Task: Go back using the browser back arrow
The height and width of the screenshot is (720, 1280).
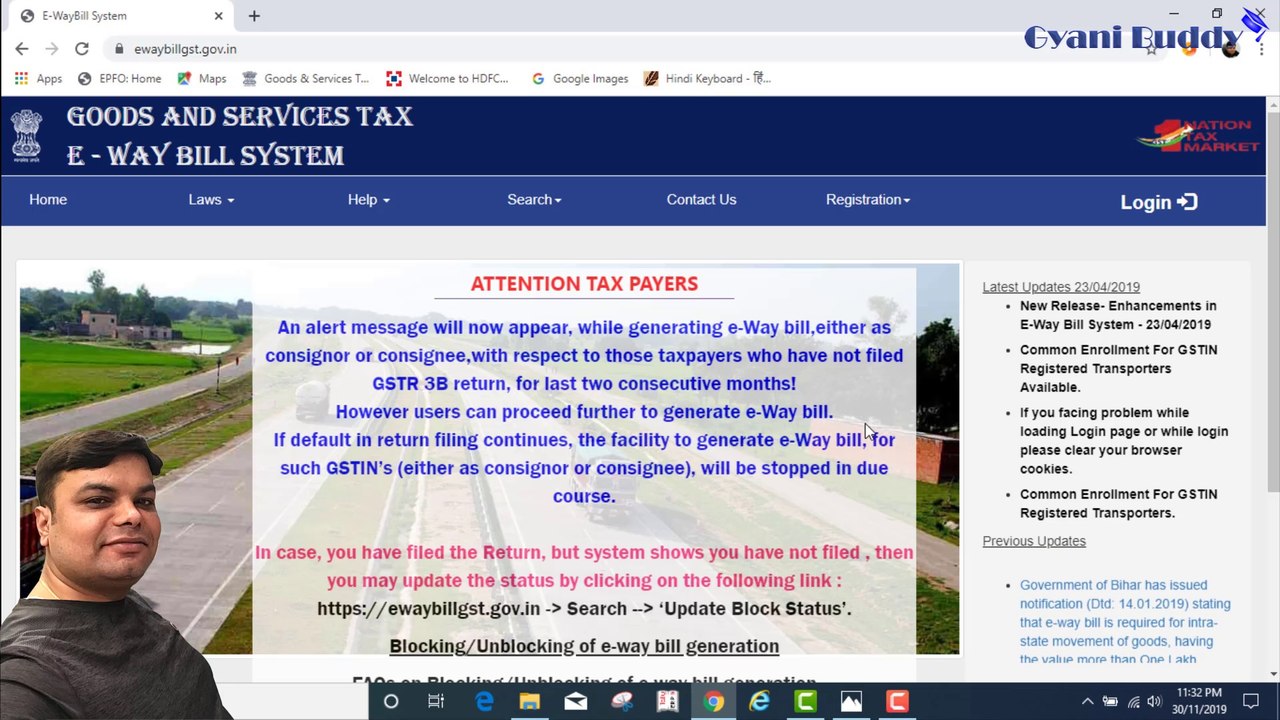Action: point(22,48)
